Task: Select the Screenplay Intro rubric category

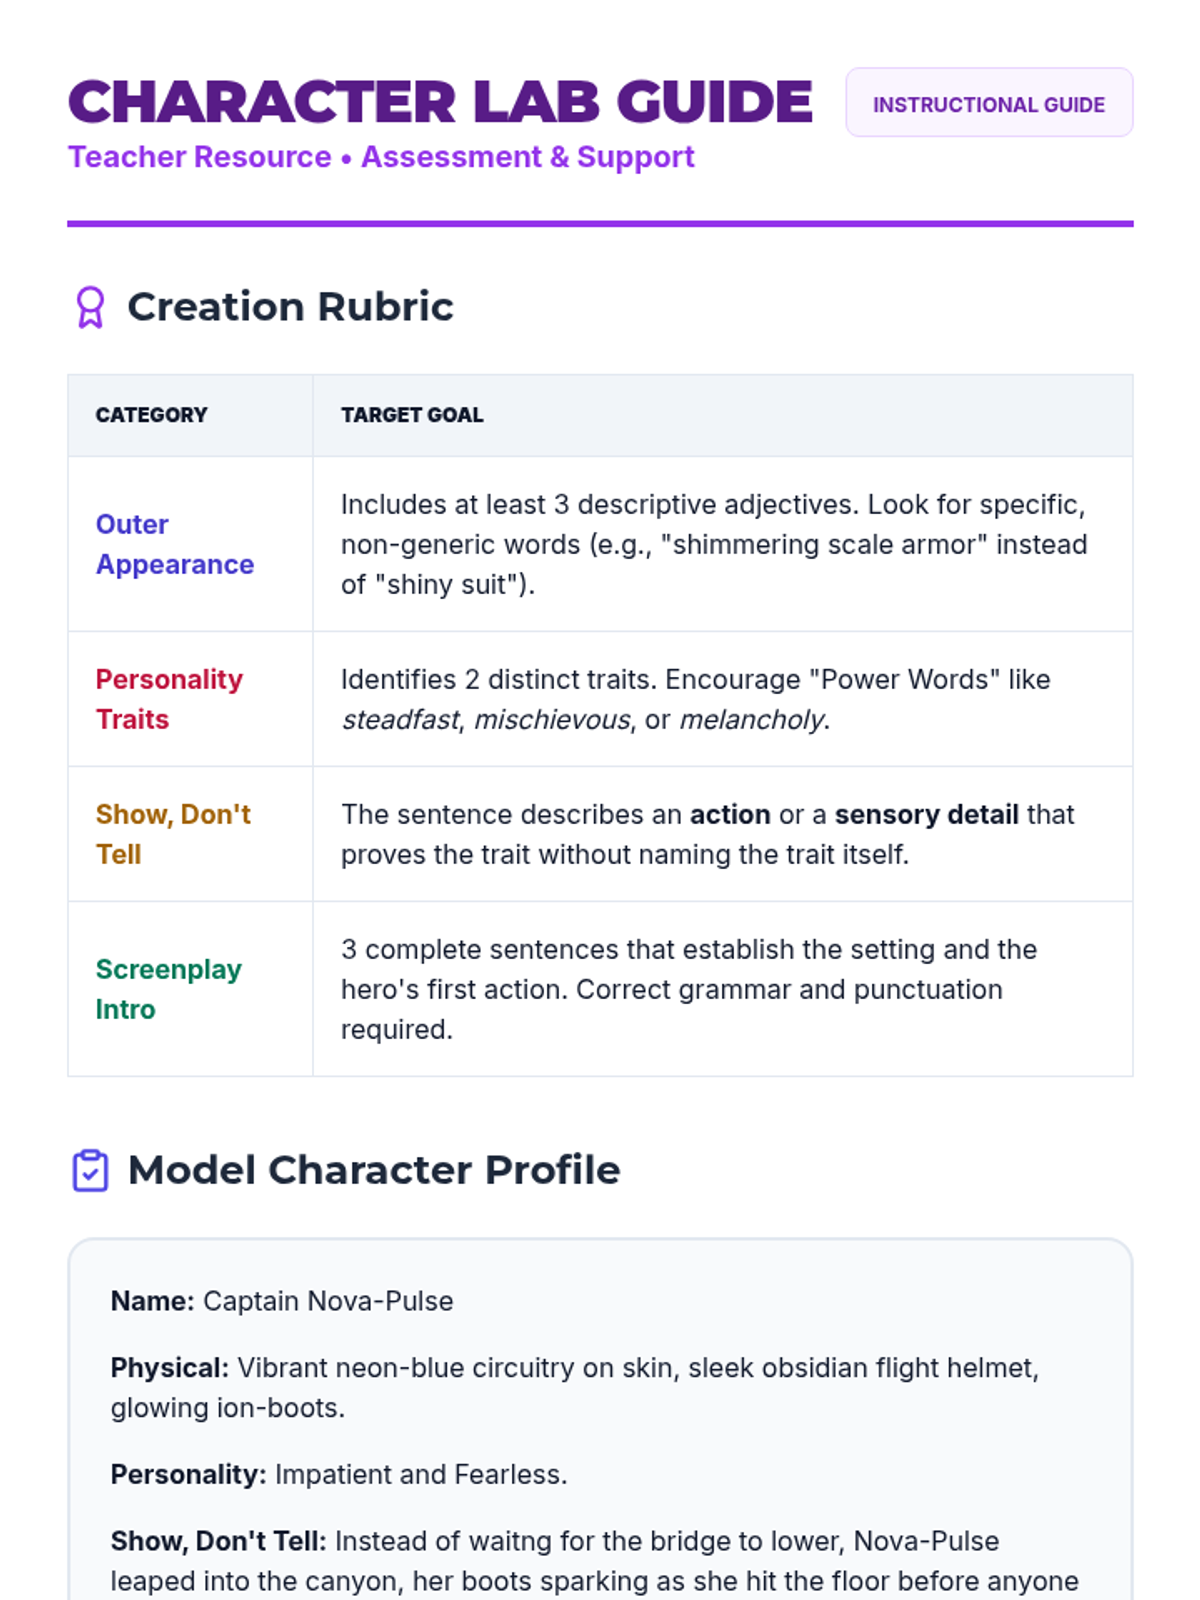Action: (168, 989)
